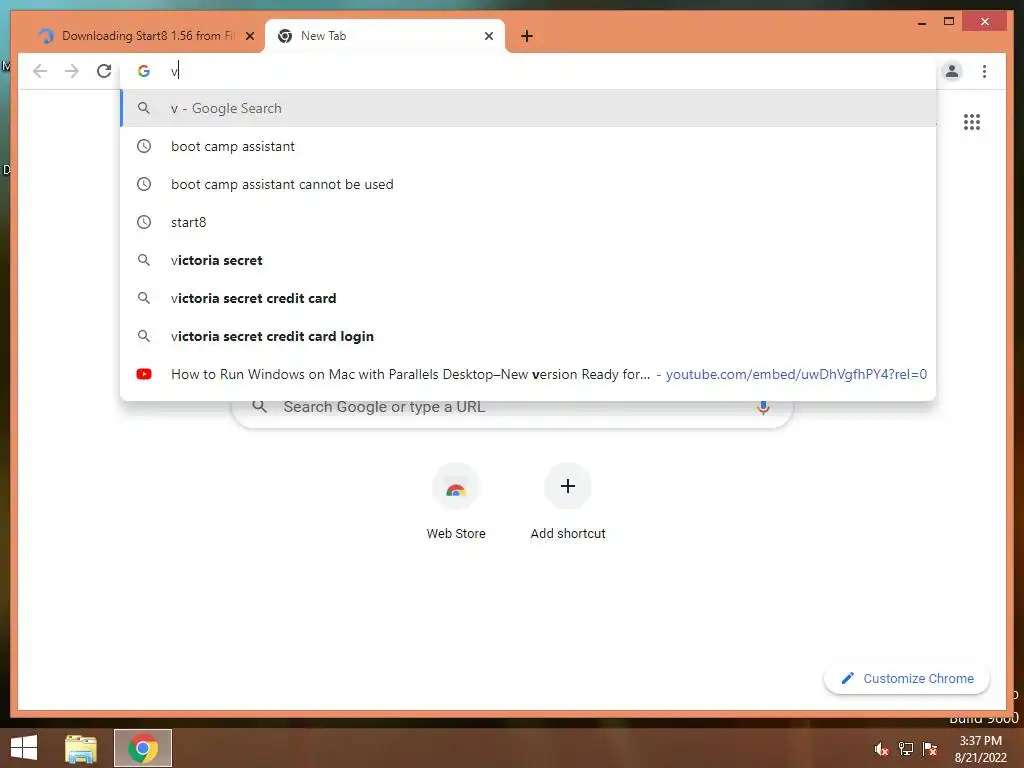1024x768 pixels.
Task: Click the Google G icon in address bar
Action: pyautogui.click(x=144, y=71)
